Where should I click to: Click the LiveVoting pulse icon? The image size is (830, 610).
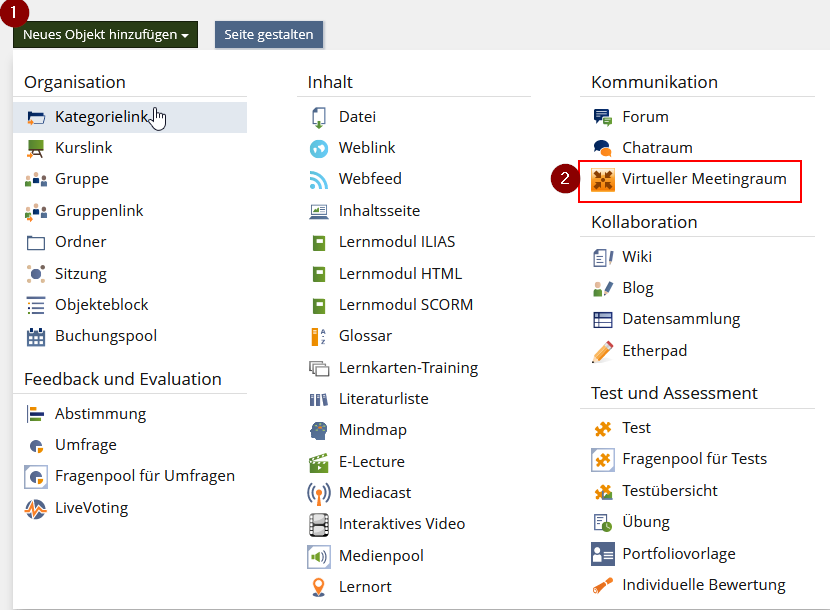(36, 508)
